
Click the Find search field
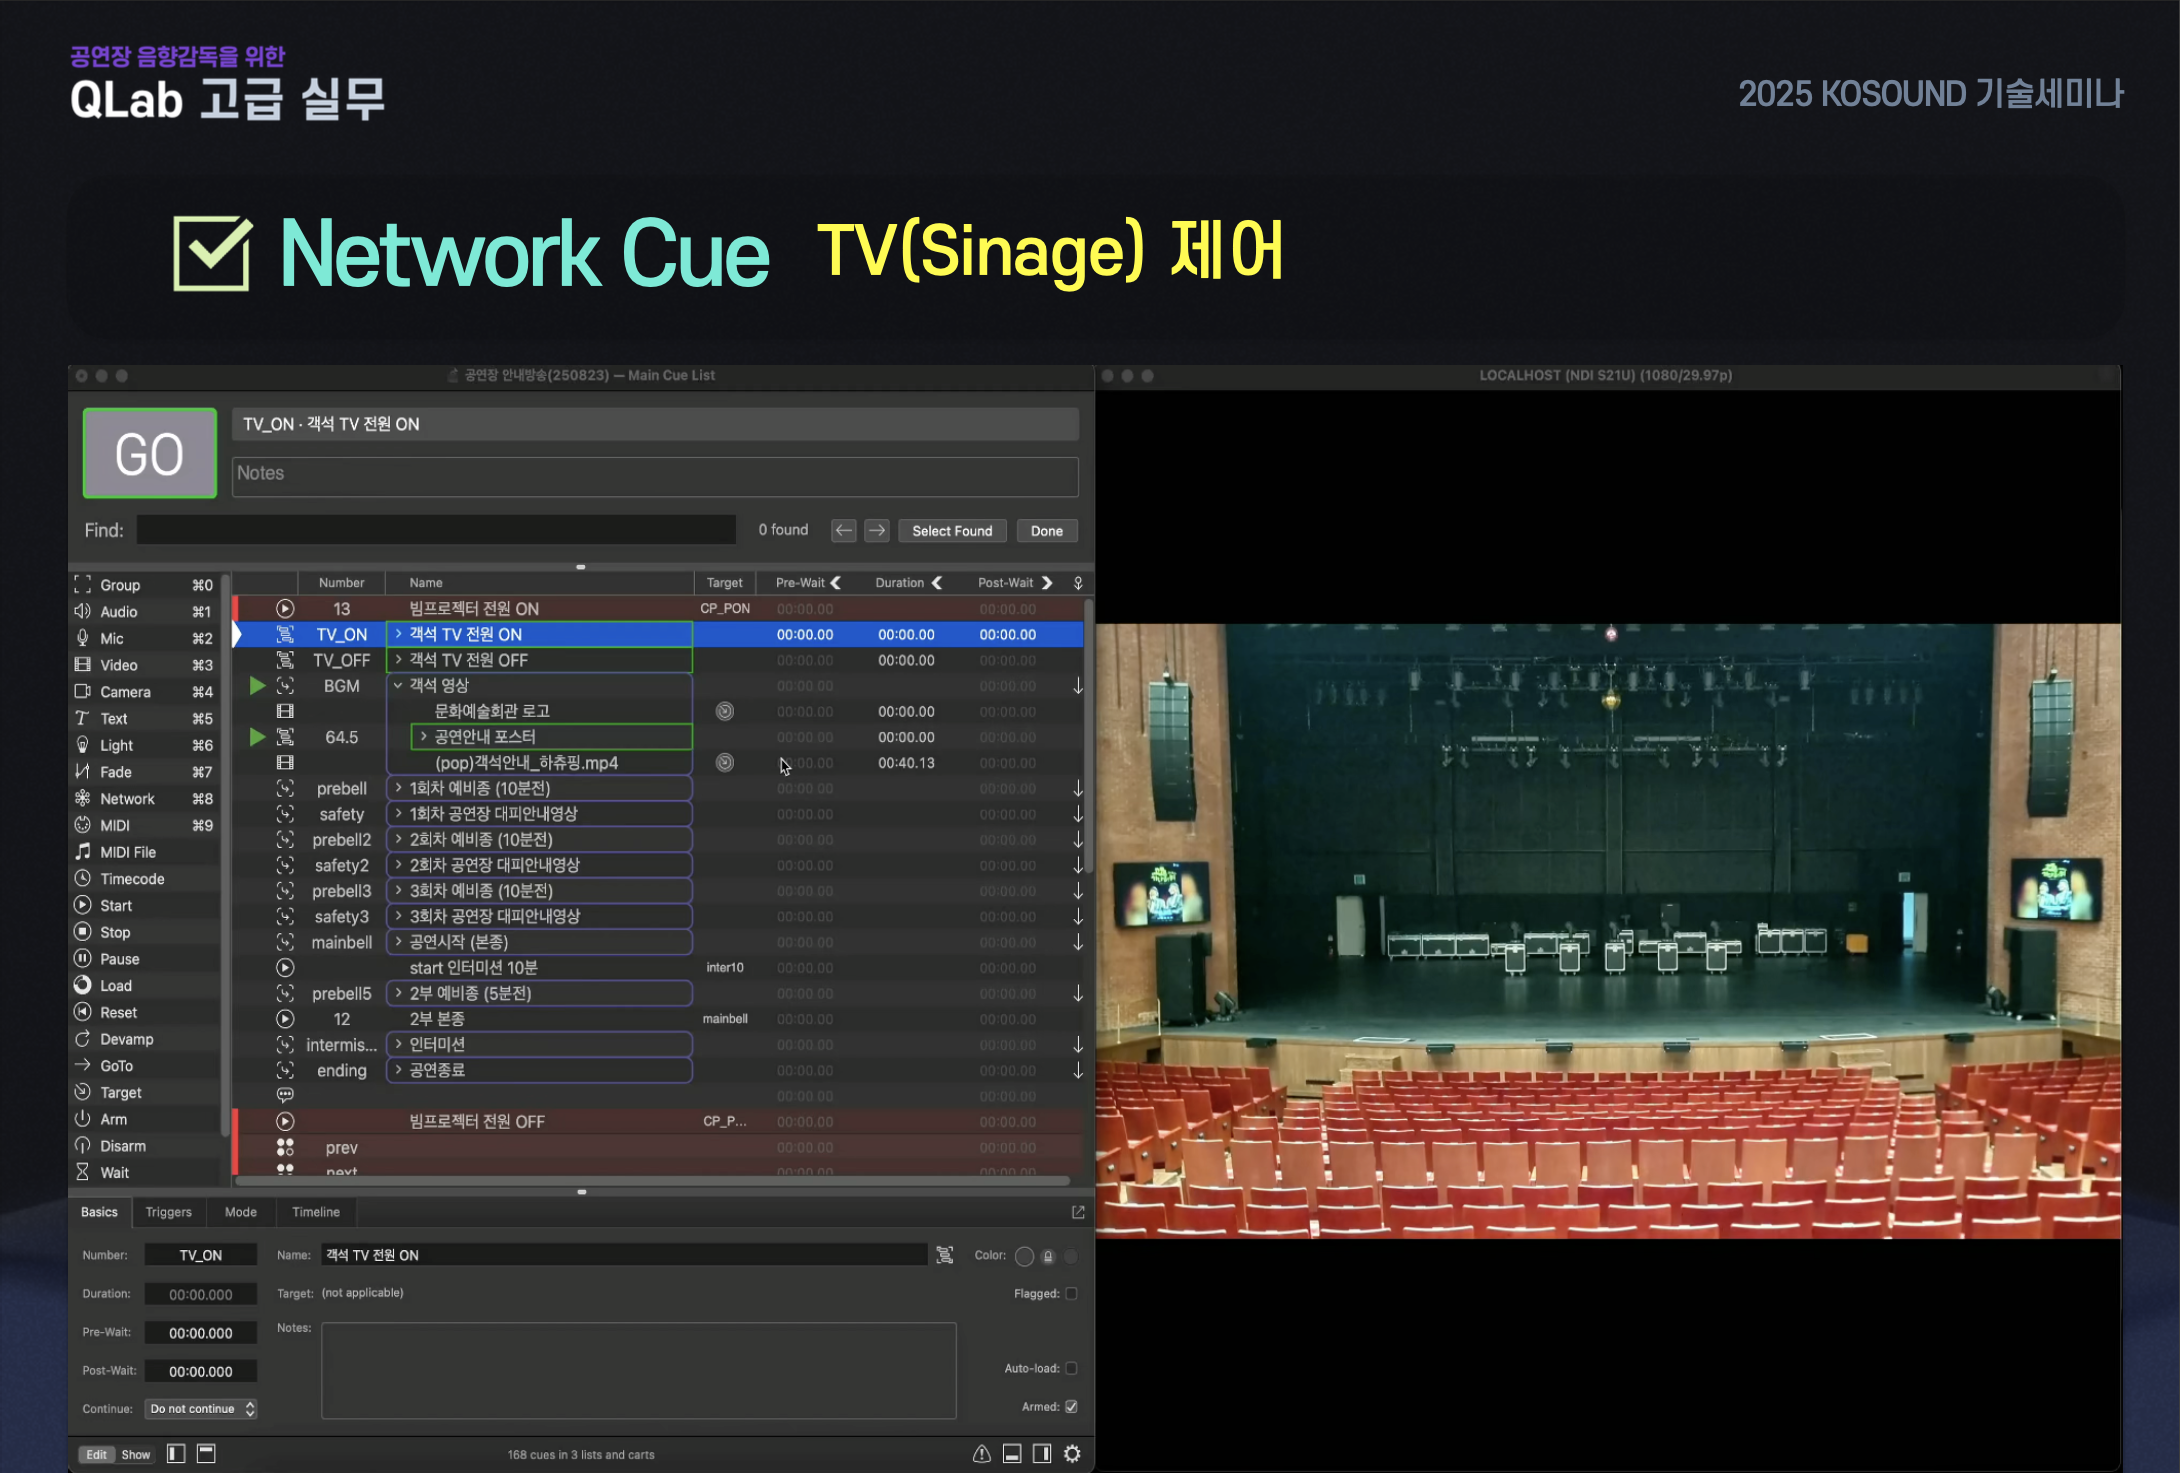[436, 530]
